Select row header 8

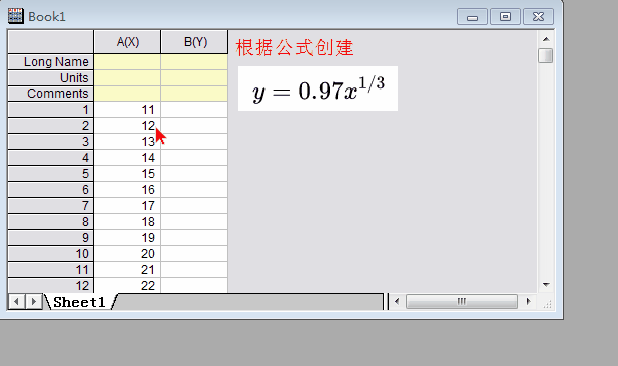coord(50,222)
